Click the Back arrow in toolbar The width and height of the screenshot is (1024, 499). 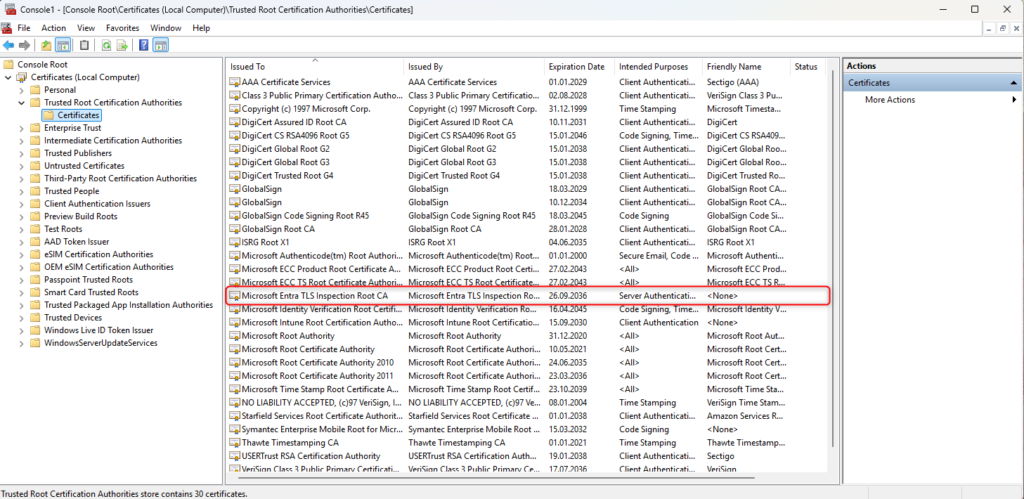(8, 45)
